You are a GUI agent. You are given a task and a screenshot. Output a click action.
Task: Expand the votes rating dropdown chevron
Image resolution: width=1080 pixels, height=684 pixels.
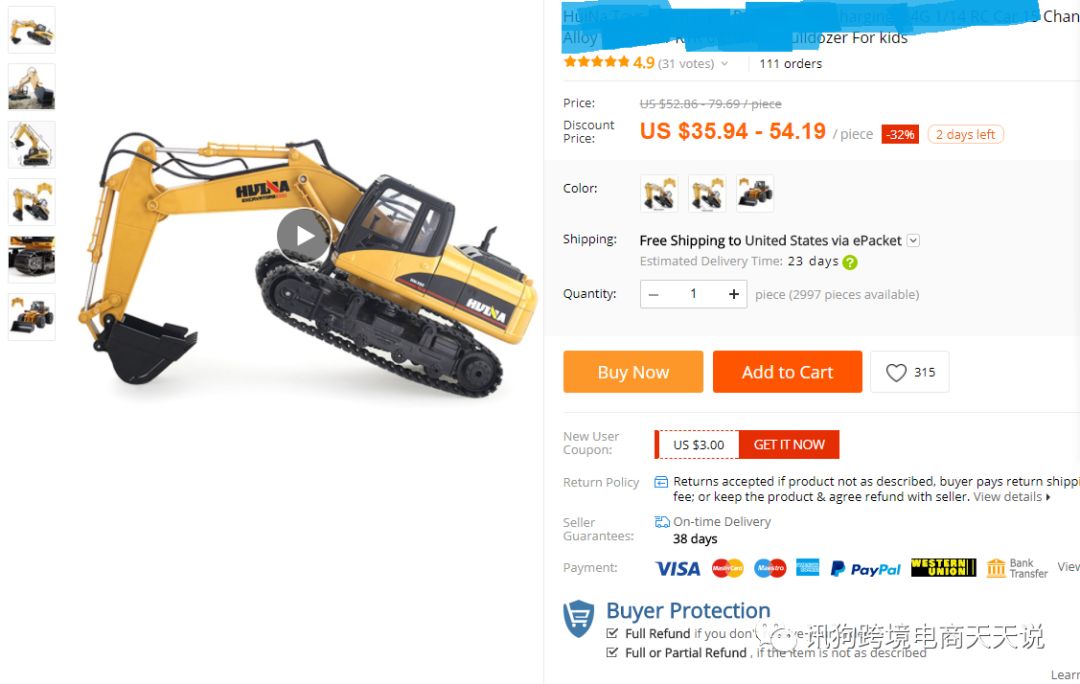coord(725,63)
